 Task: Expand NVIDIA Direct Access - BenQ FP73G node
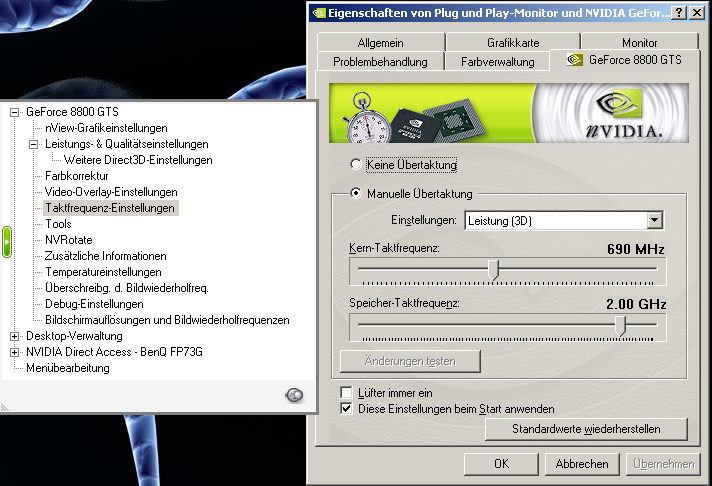pos(15,352)
